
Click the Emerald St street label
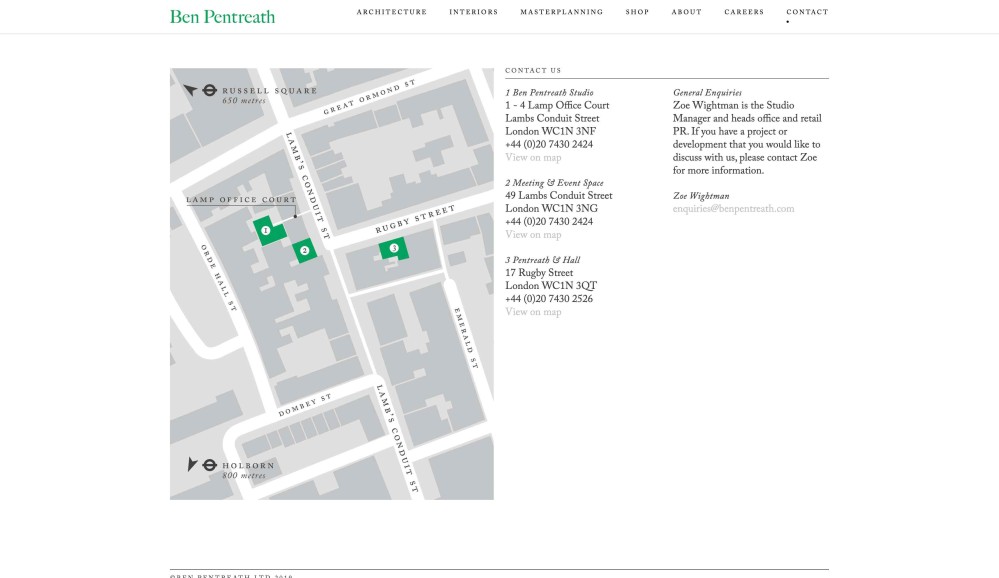coord(466,338)
